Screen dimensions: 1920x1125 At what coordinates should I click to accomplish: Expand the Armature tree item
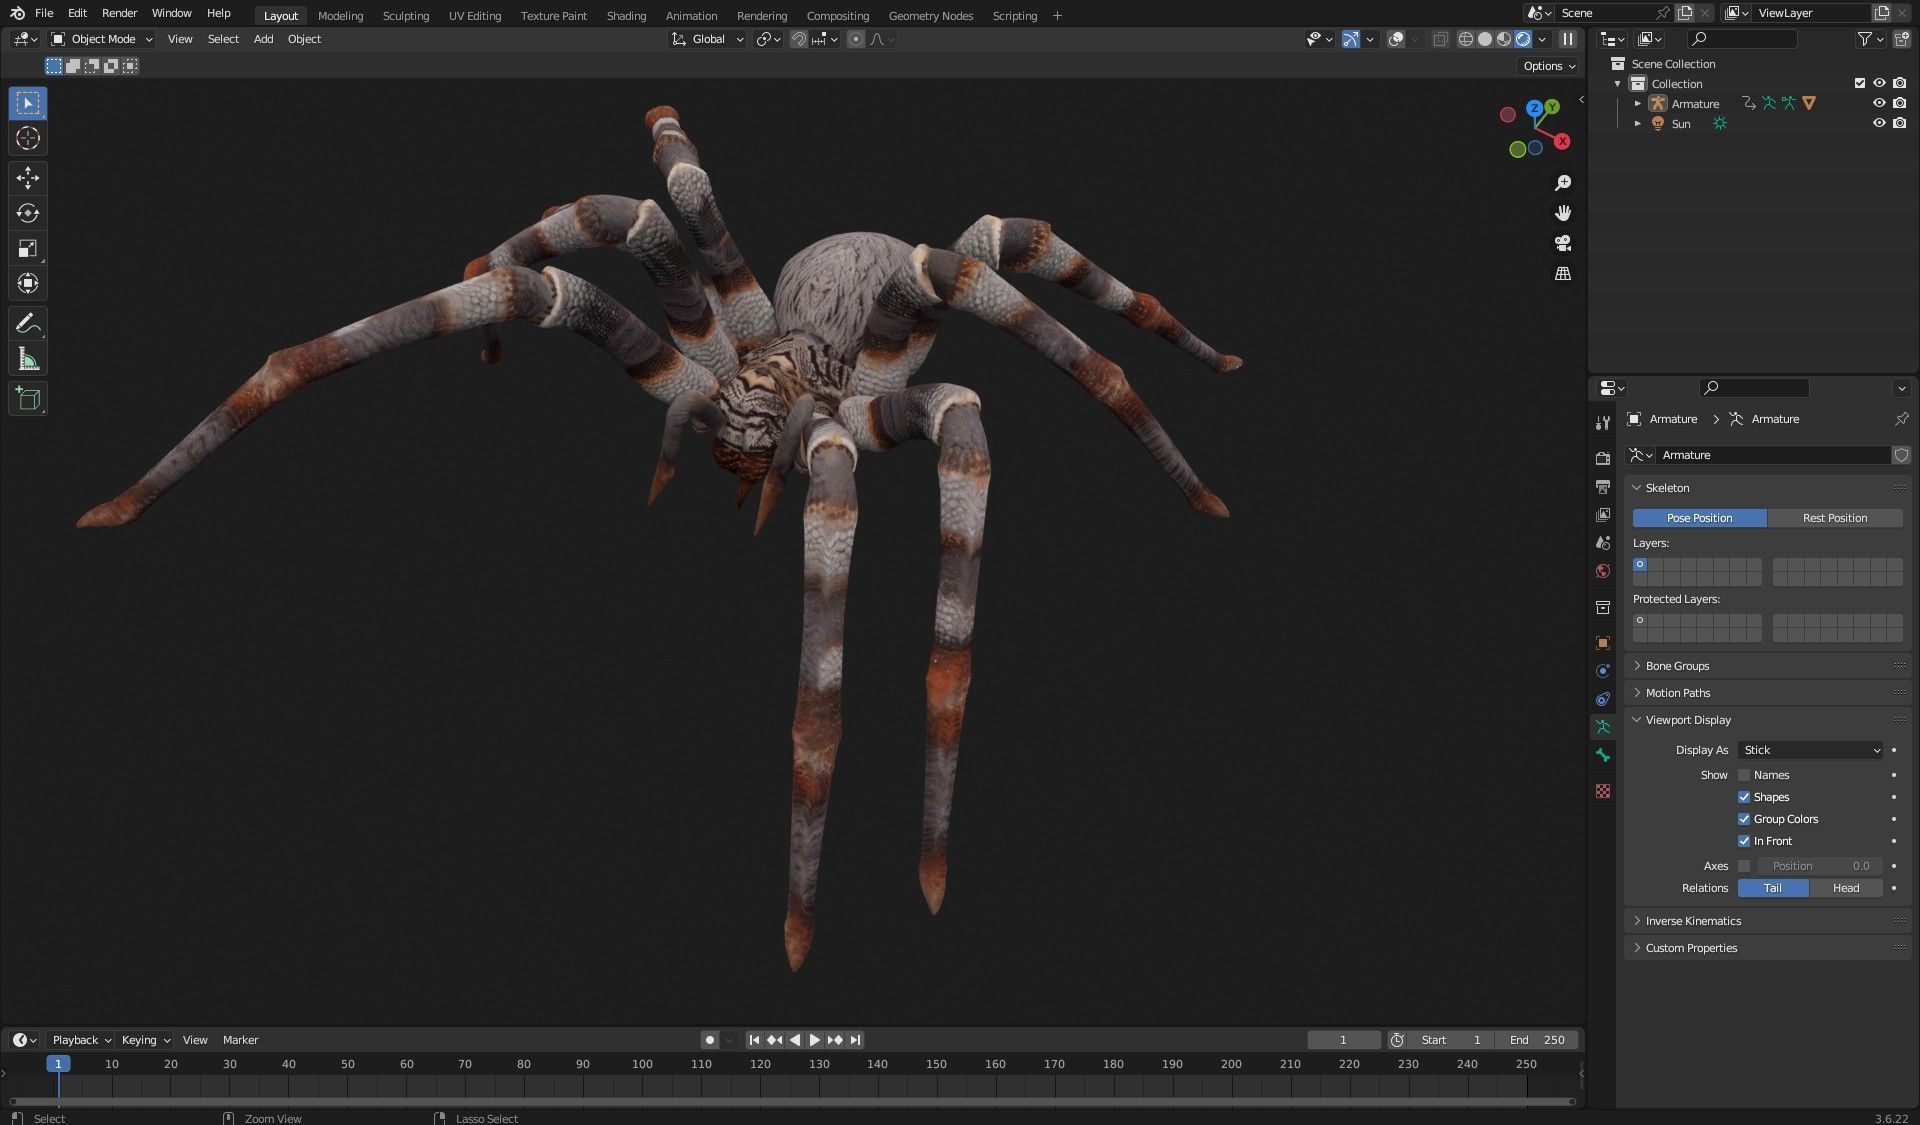pyautogui.click(x=1638, y=104)
